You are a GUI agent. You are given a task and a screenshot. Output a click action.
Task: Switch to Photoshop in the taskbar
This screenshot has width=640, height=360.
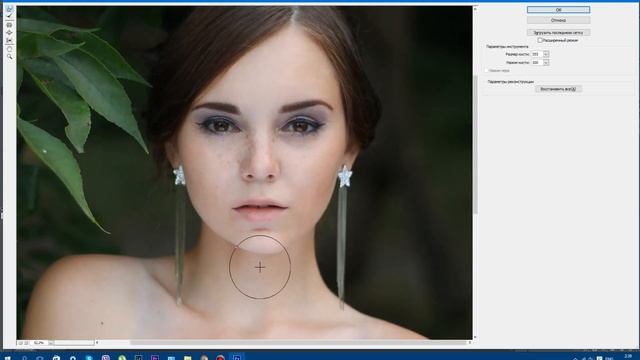click(x=236, y=358)
